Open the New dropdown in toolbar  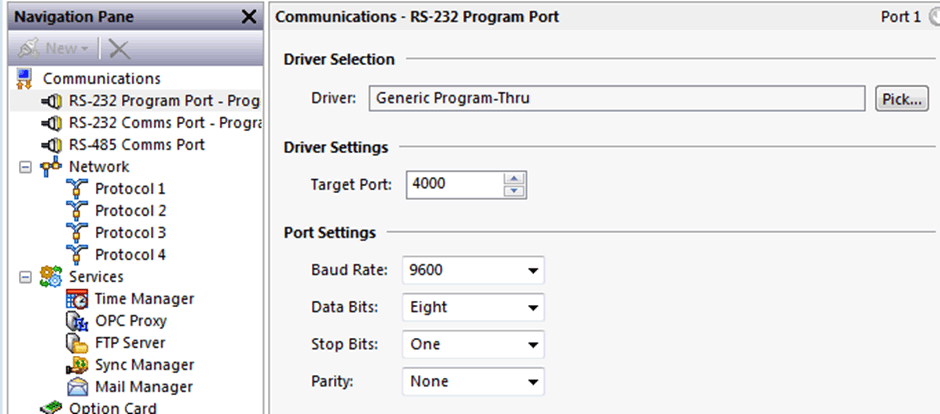pos(53,49)
